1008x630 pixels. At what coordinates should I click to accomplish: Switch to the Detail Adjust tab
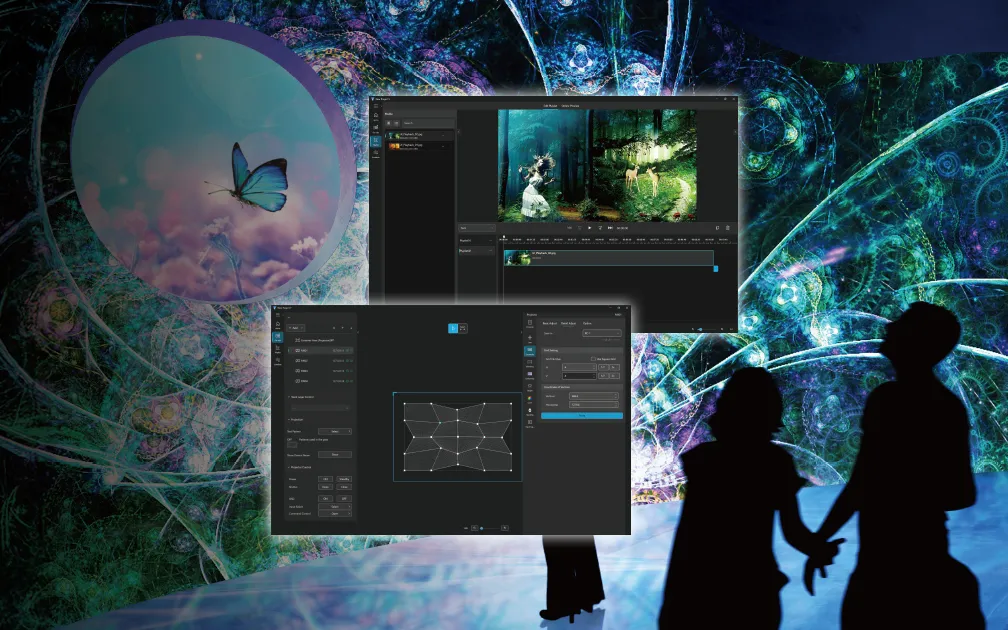[x=568, y=323]
